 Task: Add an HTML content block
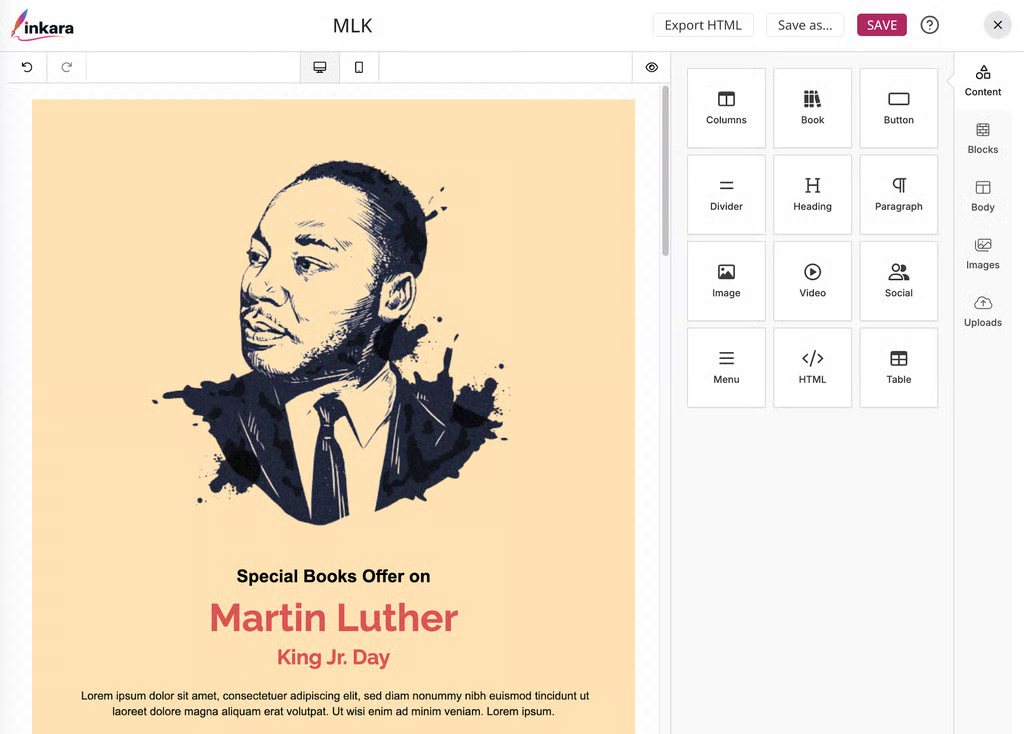click(x=812, y=368)
